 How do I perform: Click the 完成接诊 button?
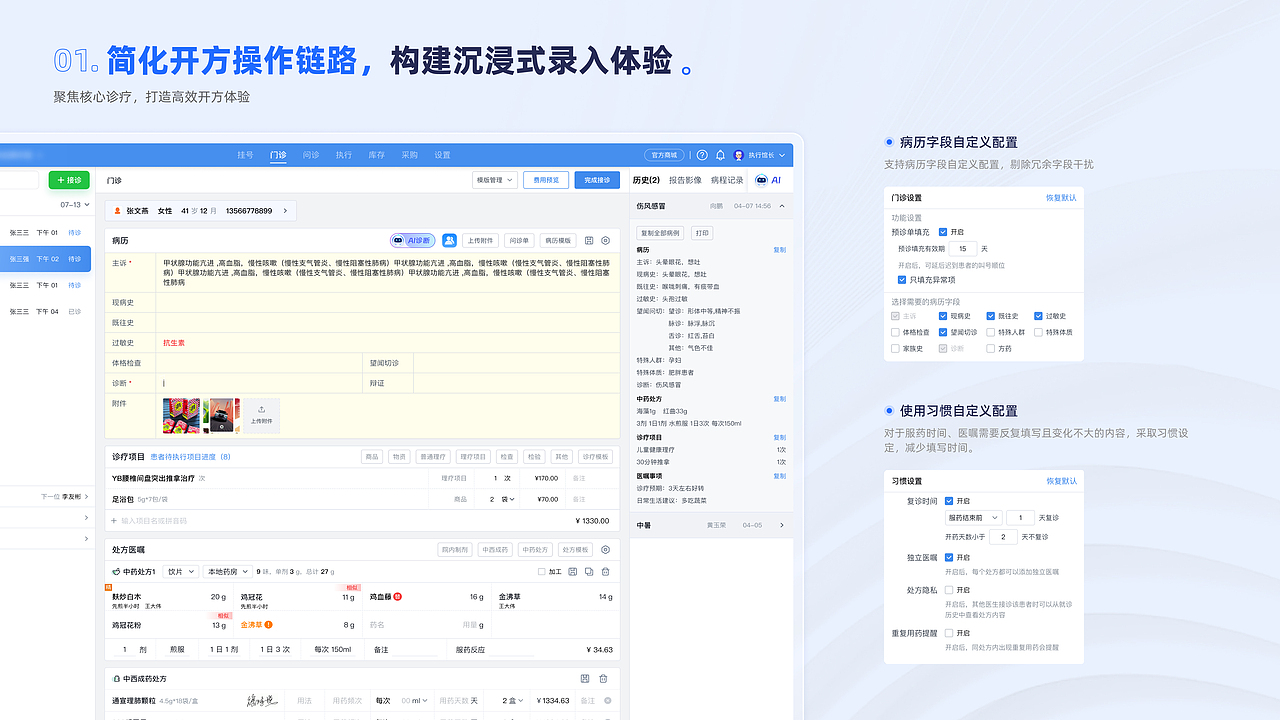click(596, 180)
